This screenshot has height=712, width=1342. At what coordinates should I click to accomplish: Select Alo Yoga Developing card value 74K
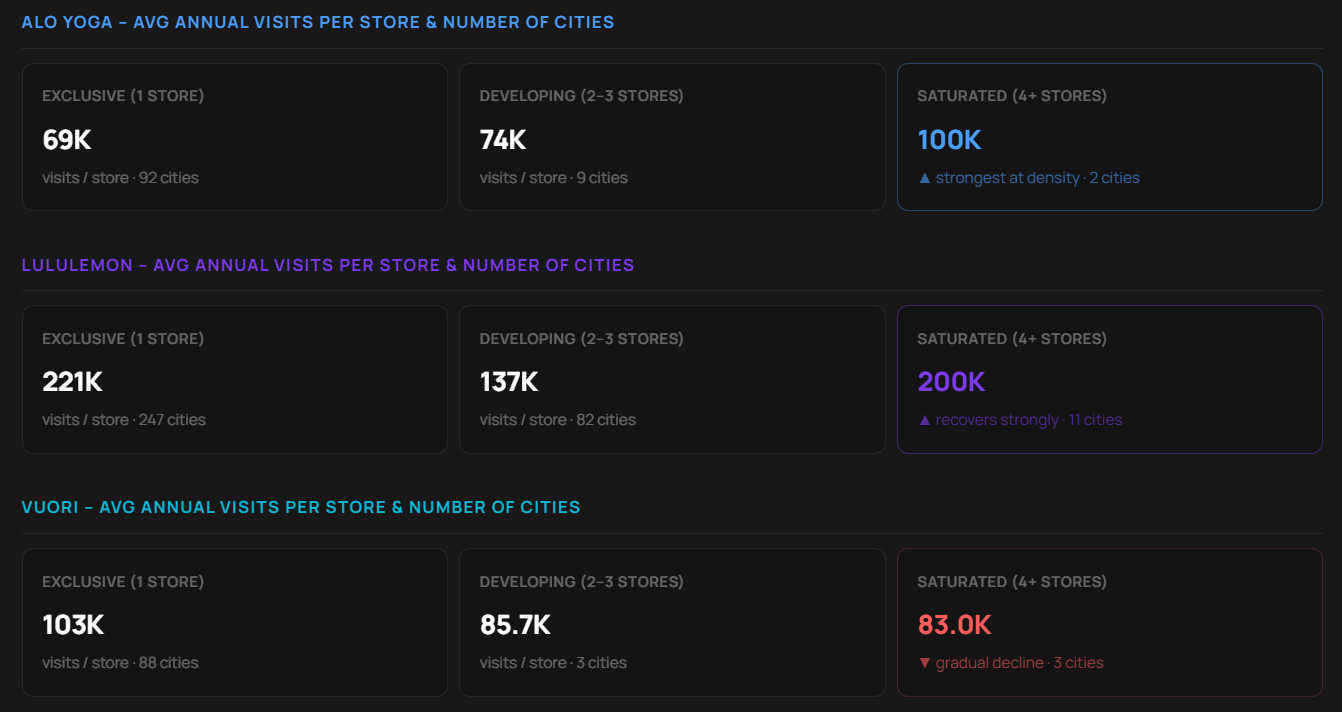pyautogui.click(x=503, y=140)
